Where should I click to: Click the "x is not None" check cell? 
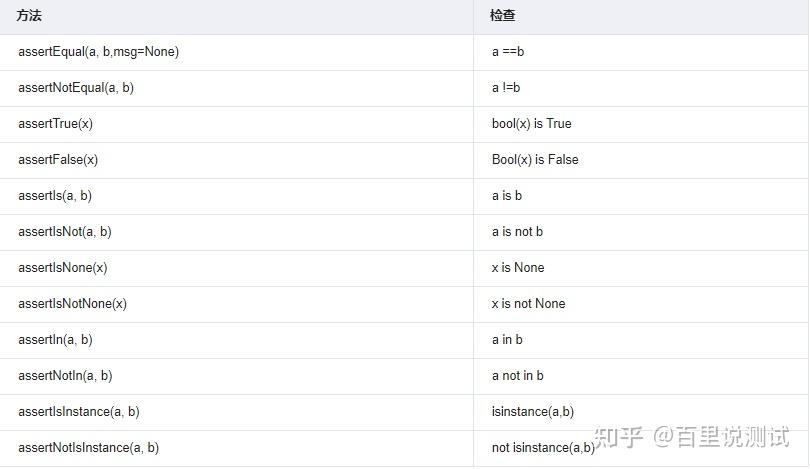528,303
